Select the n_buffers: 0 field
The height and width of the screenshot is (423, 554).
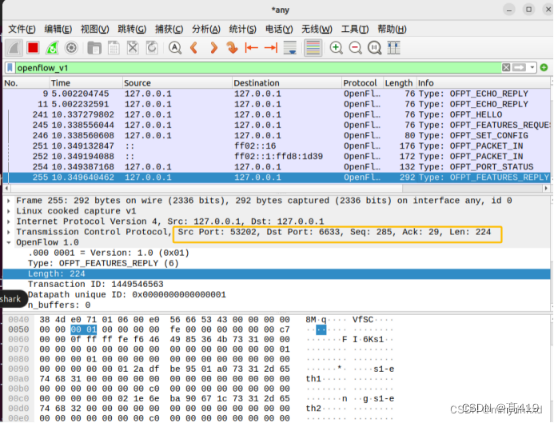tap(59, 305)
